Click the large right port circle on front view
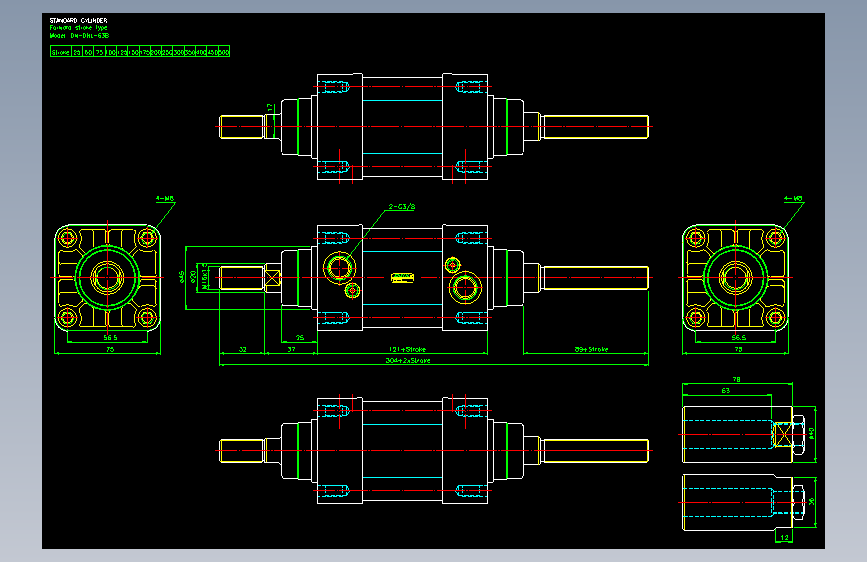The height and width of the screenshot is (562, 867). [465, 288]
